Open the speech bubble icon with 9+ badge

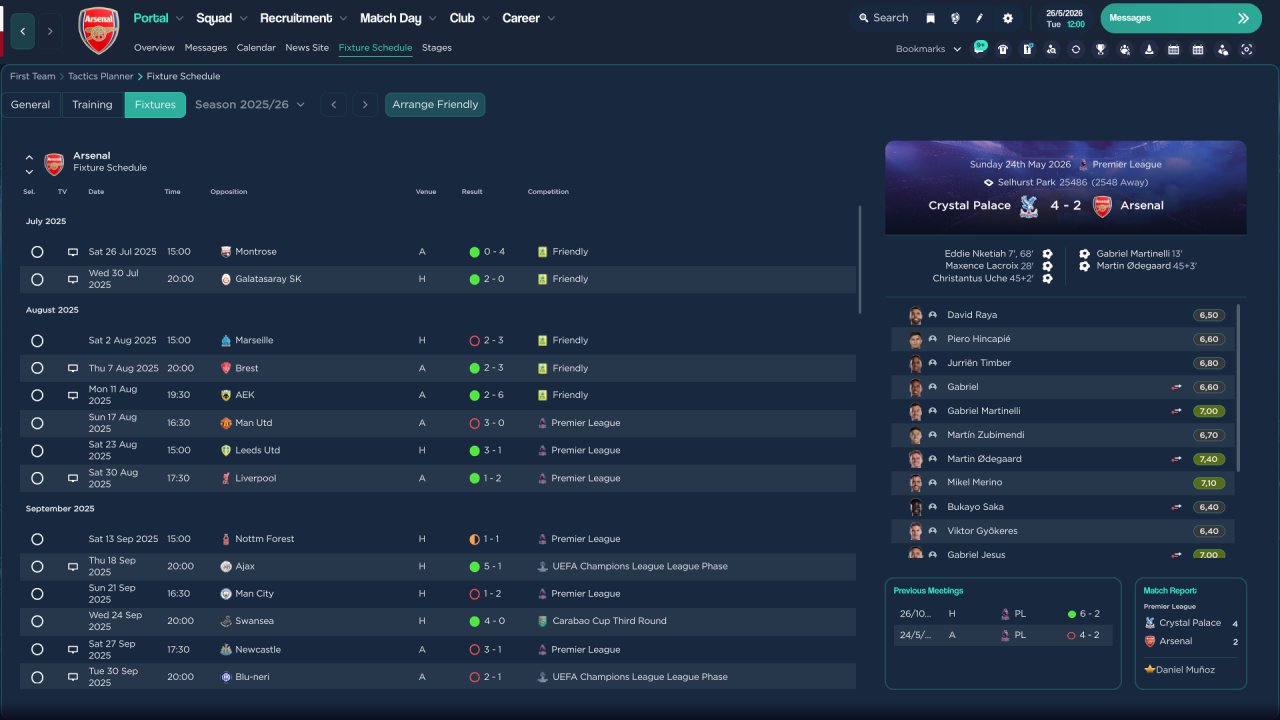(x=979, y=48)
